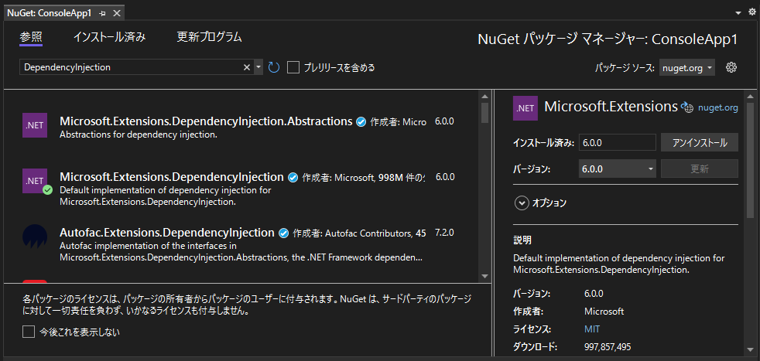This screenshot has width=760, height=361.
Task: Click the globe link icon beside nuget.org
Action: click(x=687, y=108)
